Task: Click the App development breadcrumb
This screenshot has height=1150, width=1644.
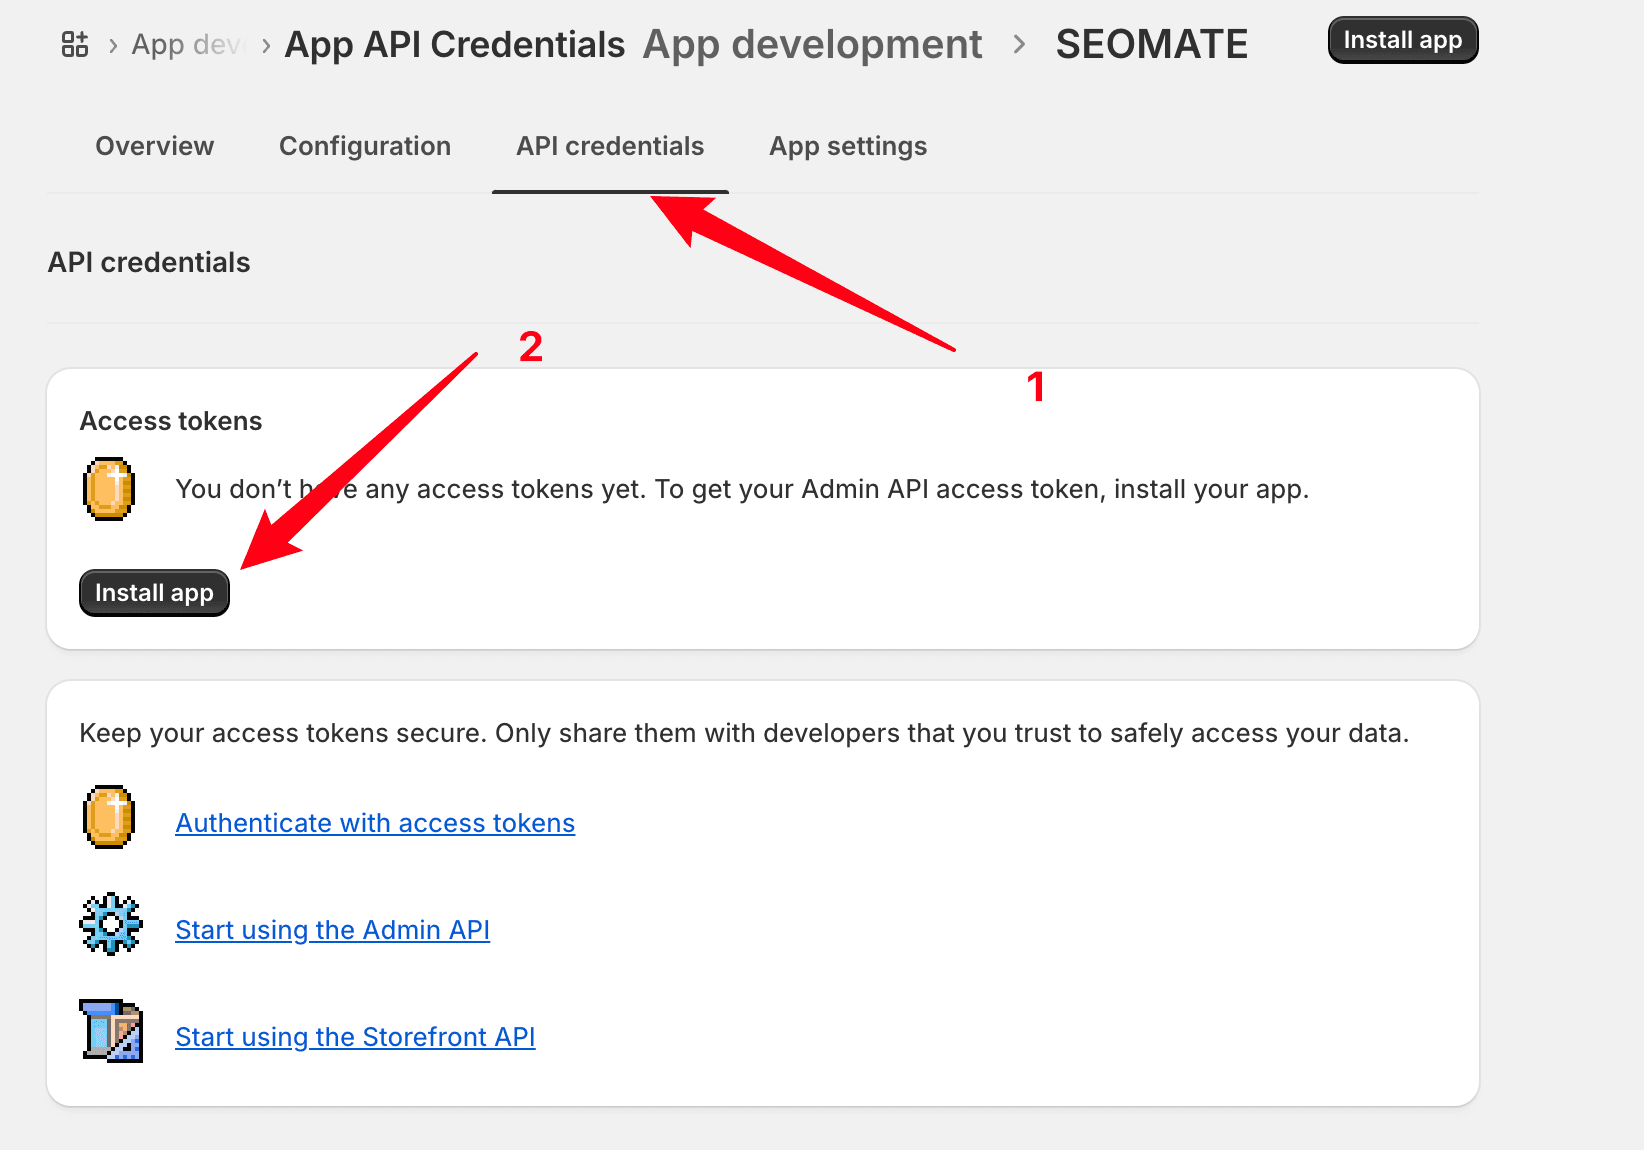Action: (x=812, y=44)
